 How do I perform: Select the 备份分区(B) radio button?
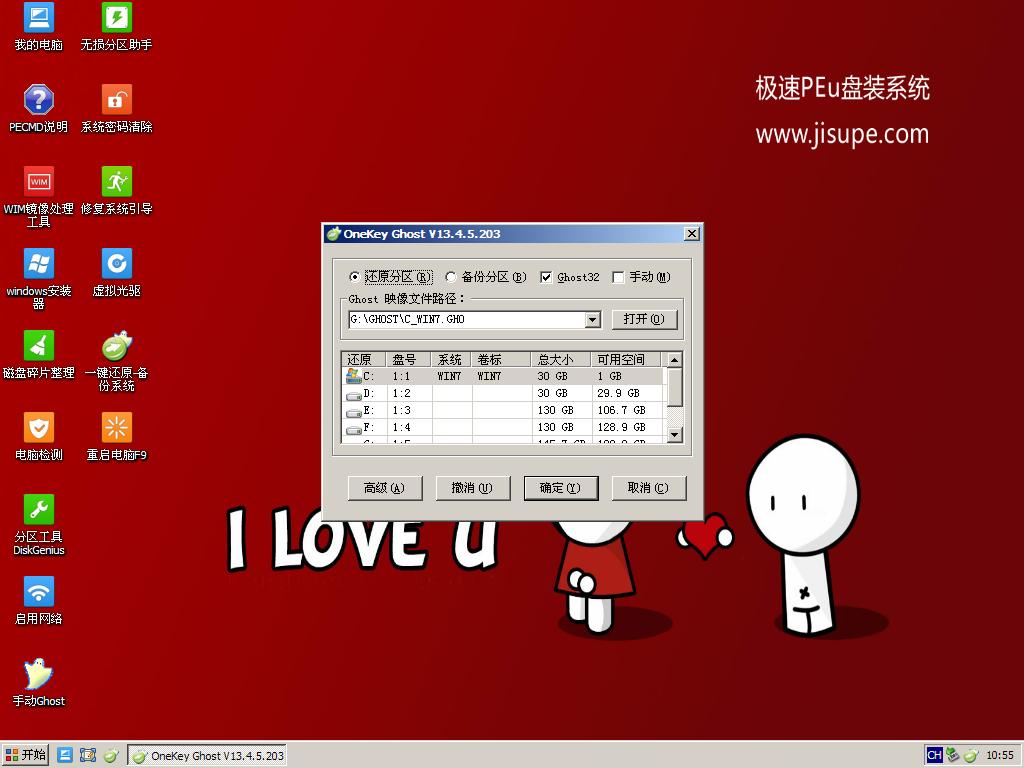(x=451, y=277)
